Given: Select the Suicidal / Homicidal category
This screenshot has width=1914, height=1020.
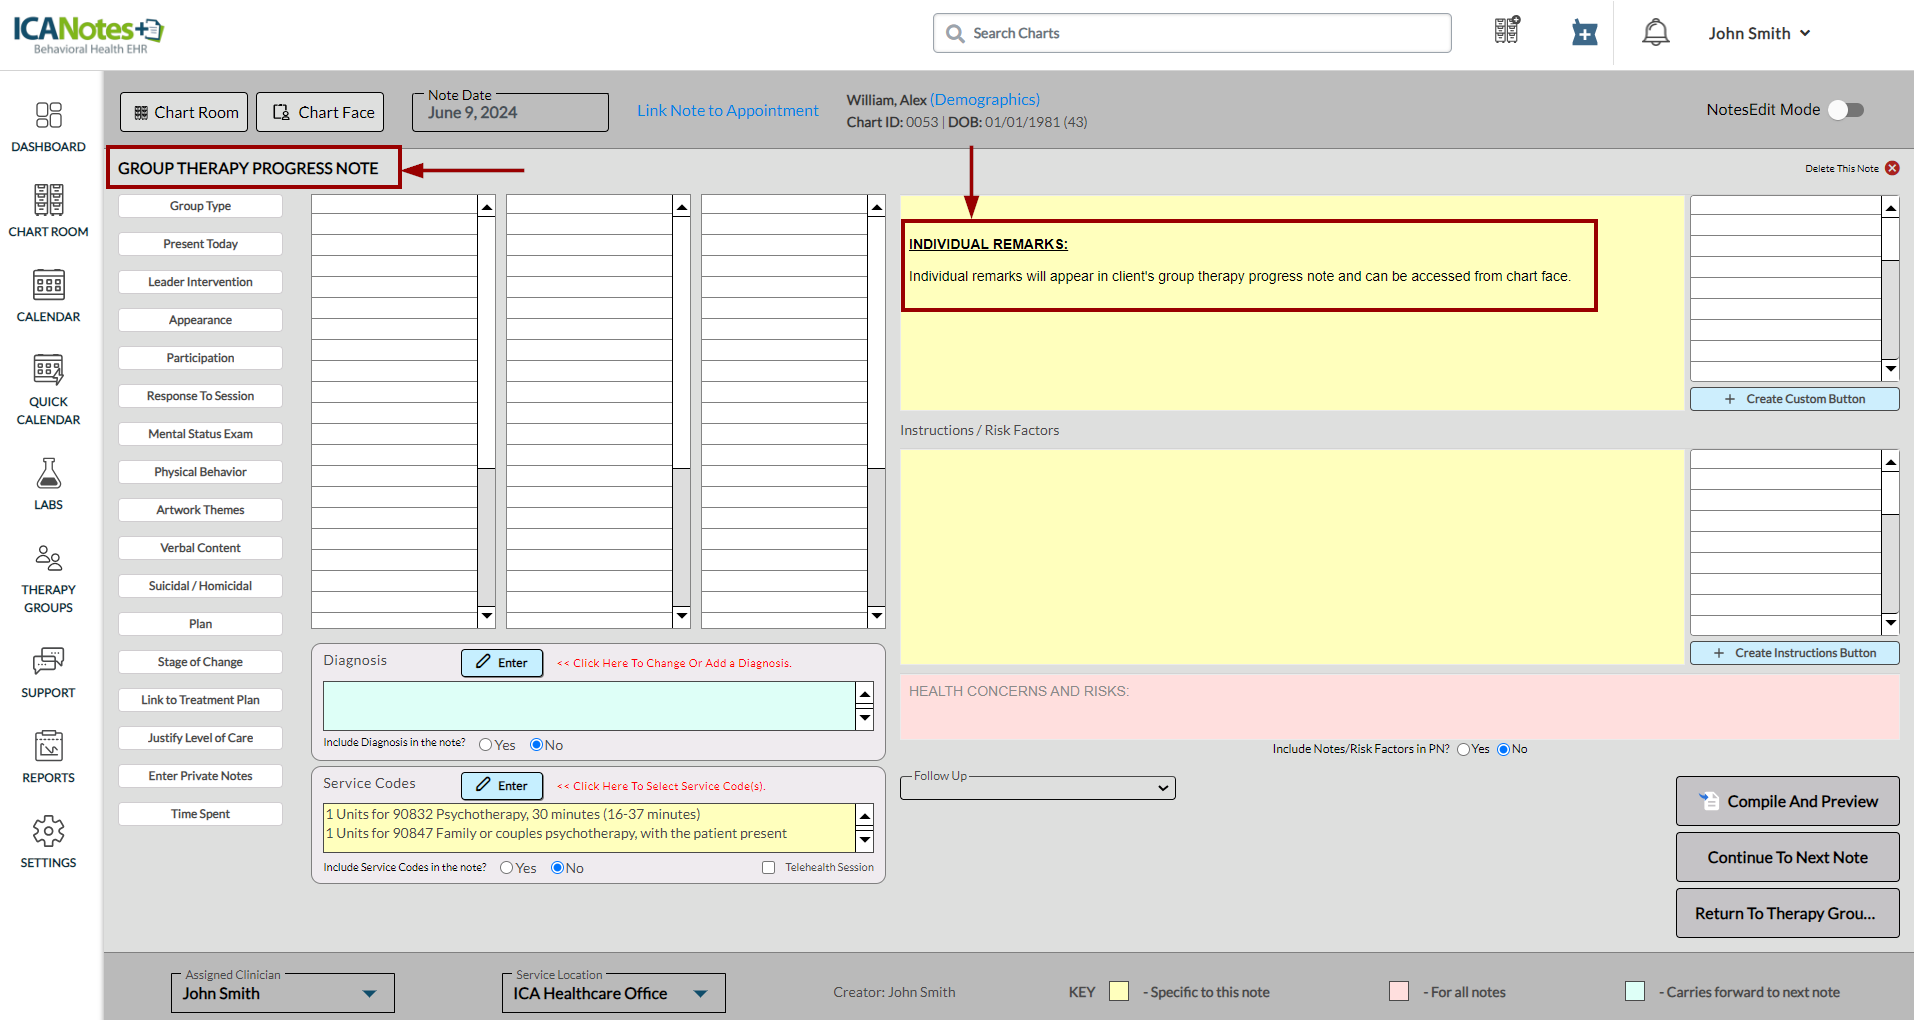Looking at the screenshot, I should (x=200, y=586).
